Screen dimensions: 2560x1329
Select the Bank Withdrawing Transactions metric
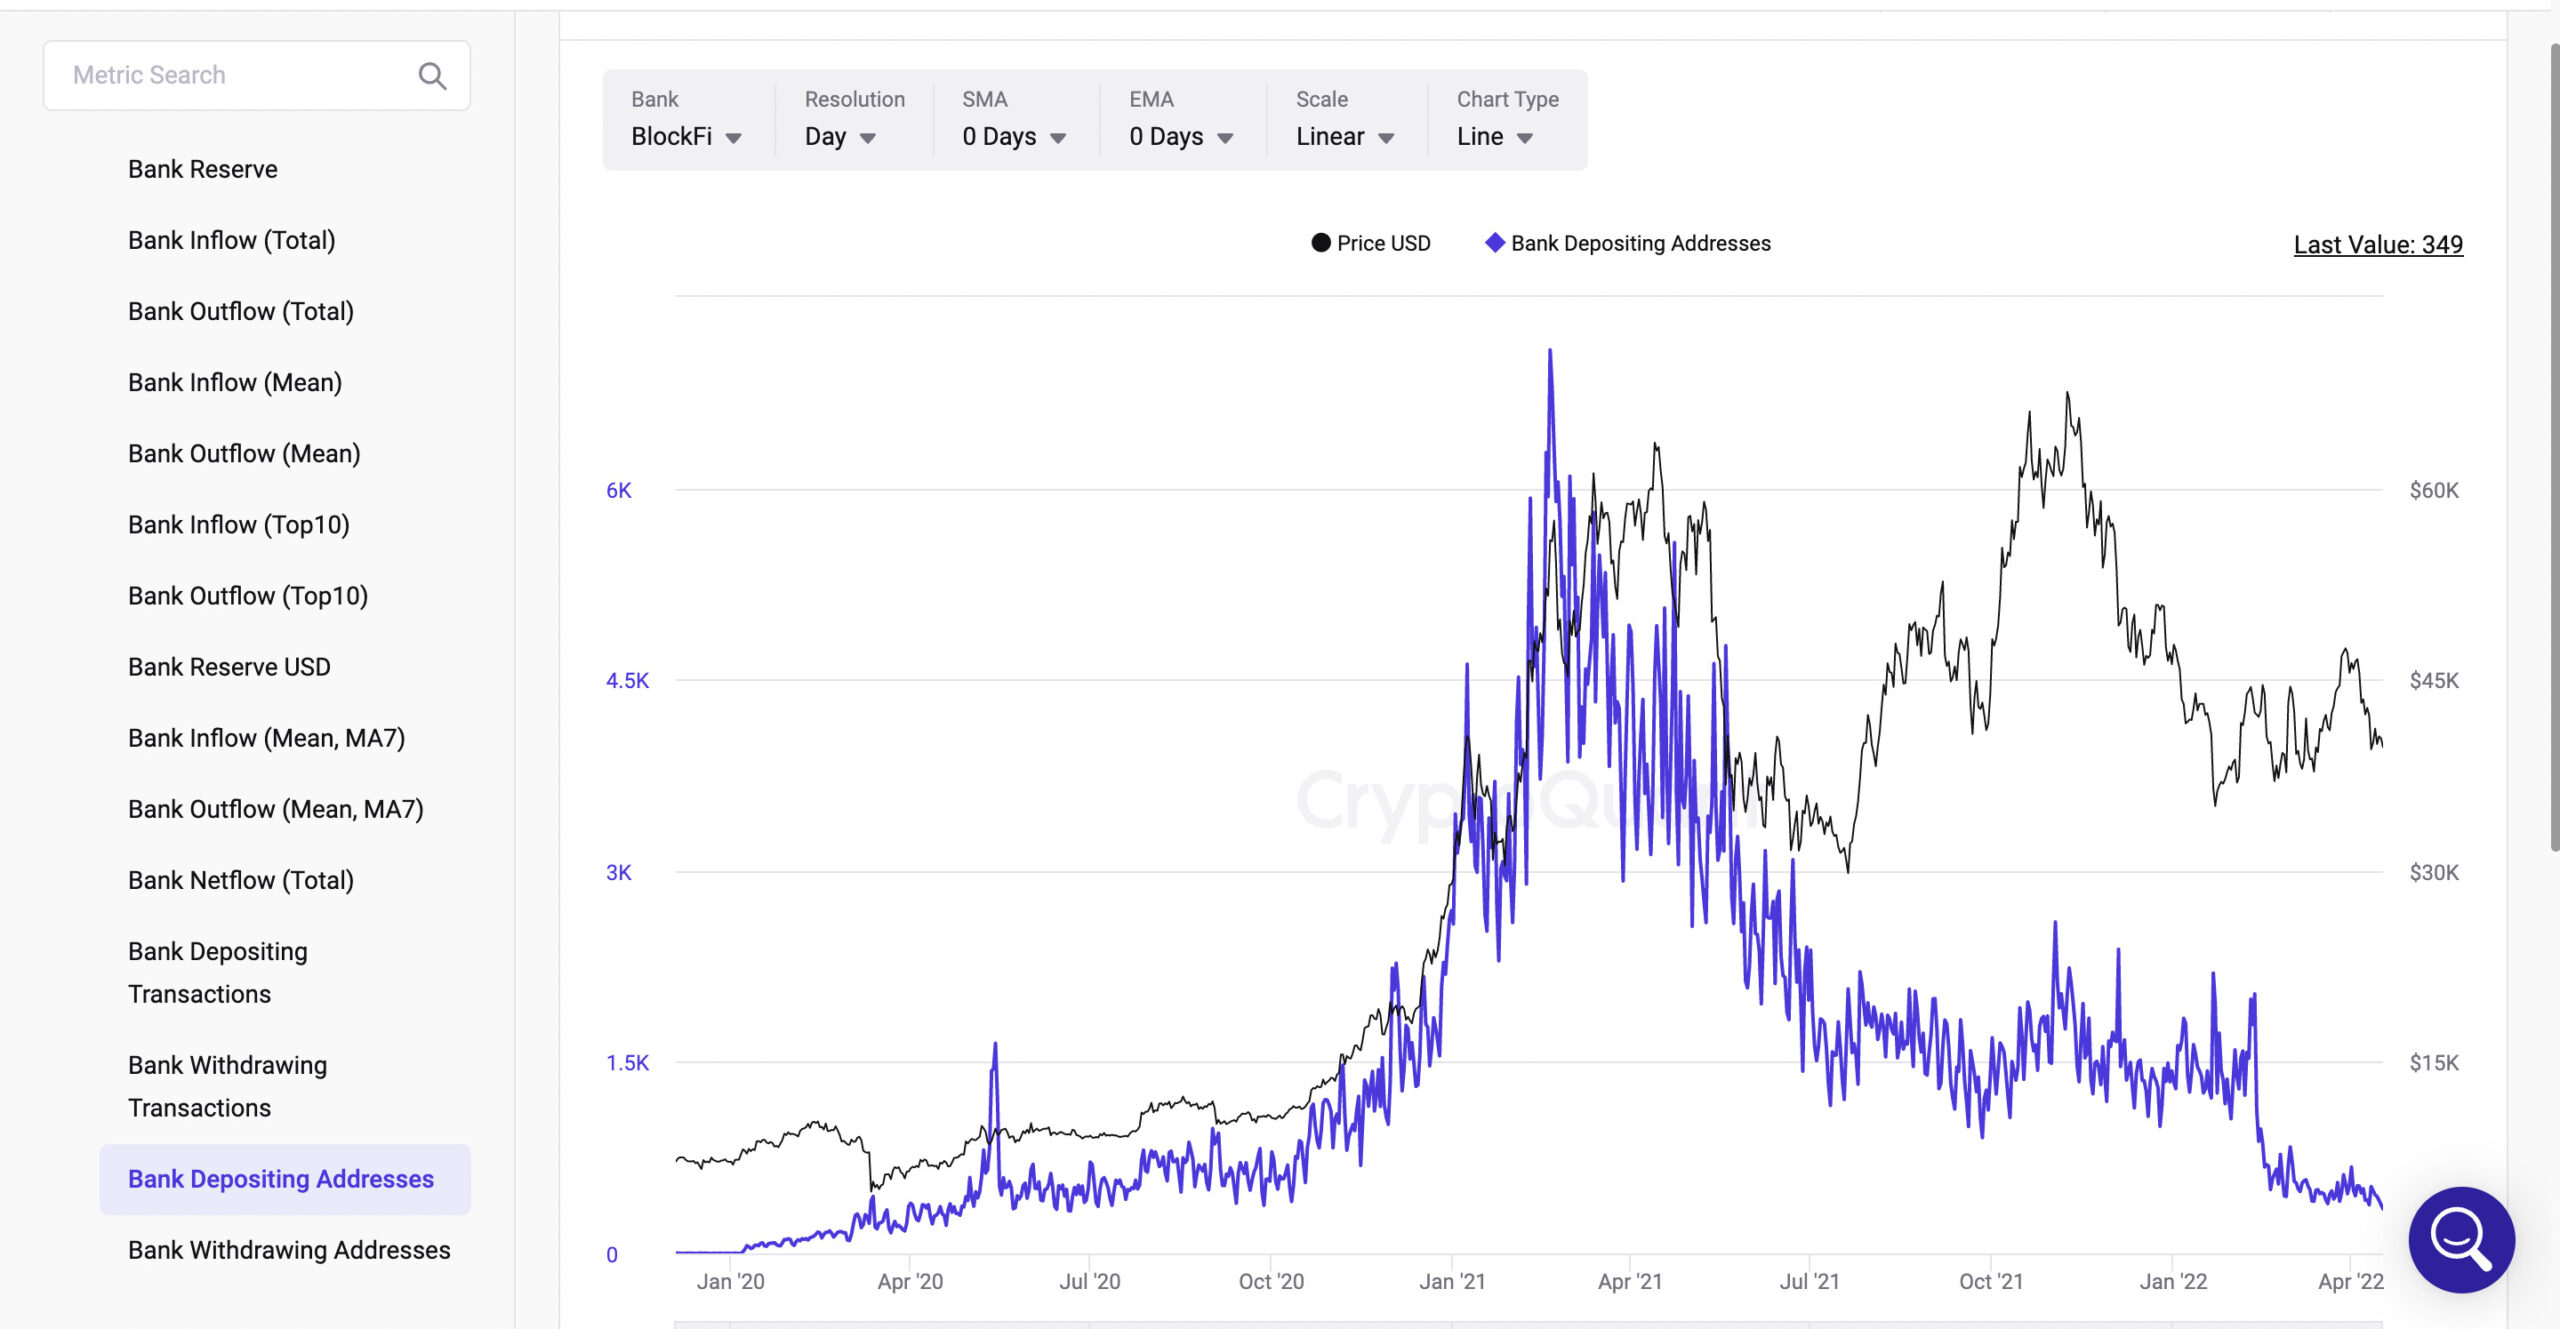click(x=228, y=1086)
